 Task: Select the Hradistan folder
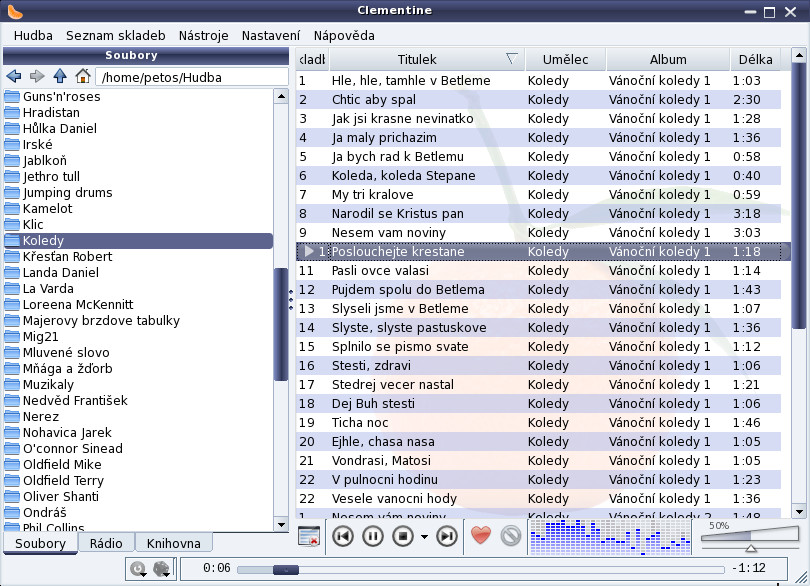pos(138,112)
